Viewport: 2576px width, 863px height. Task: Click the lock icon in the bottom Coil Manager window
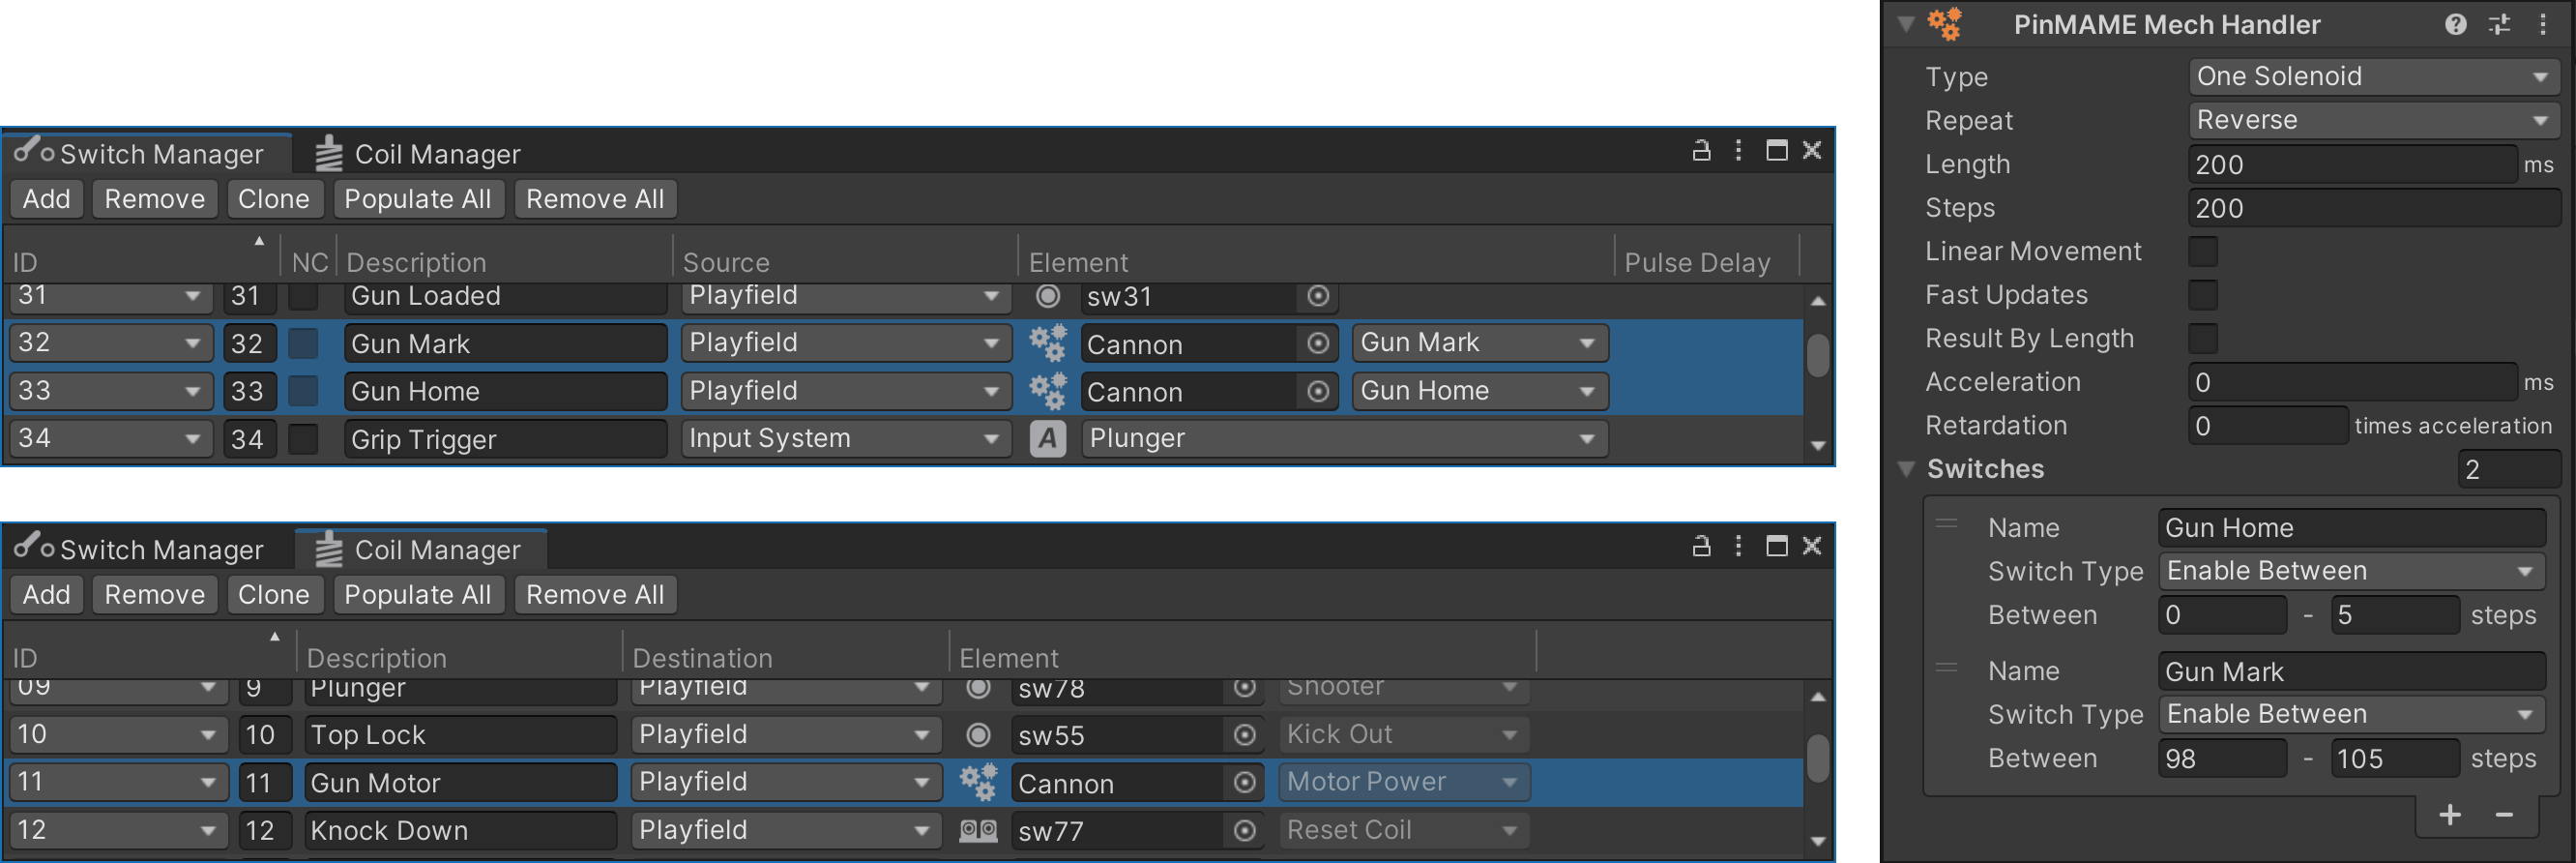(x=1701, y=546)
